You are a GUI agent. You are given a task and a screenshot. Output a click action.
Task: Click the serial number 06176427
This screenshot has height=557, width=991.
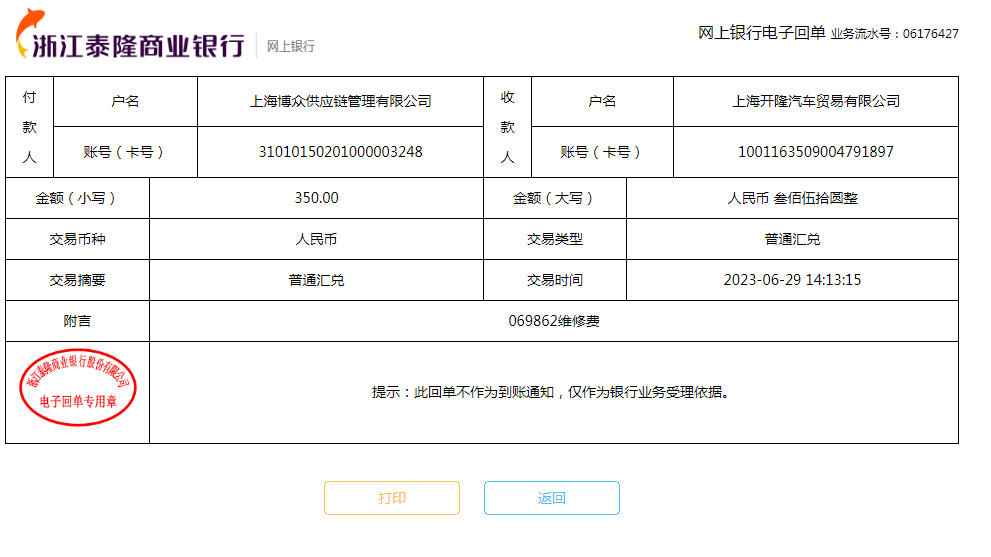pyautogui.click(x=930, y=34)
